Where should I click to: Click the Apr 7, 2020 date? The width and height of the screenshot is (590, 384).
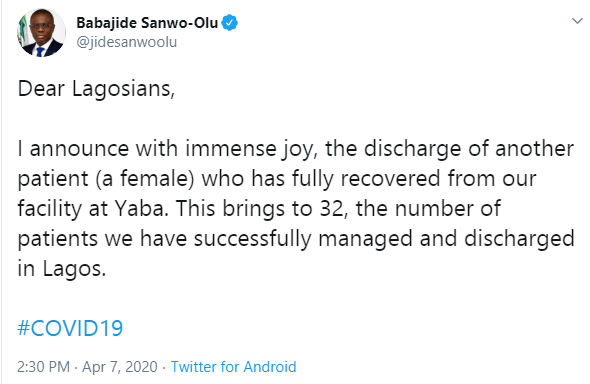click(120, 367)
